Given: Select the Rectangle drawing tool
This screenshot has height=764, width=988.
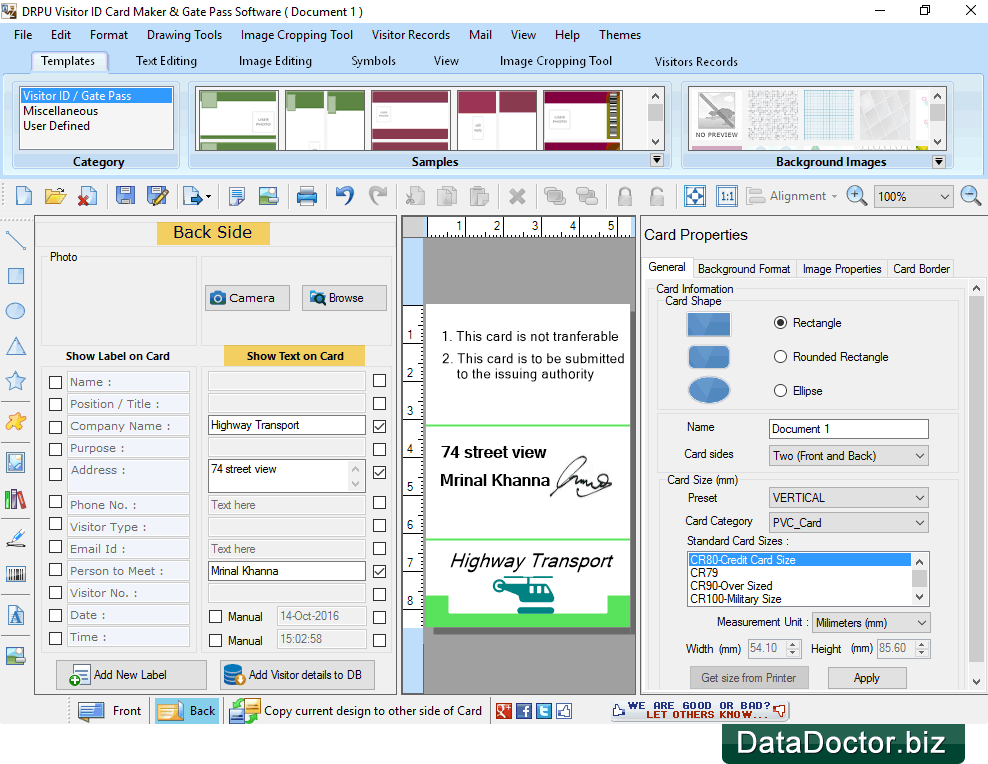Looking at the screenshot, I should tap(15, 276).
